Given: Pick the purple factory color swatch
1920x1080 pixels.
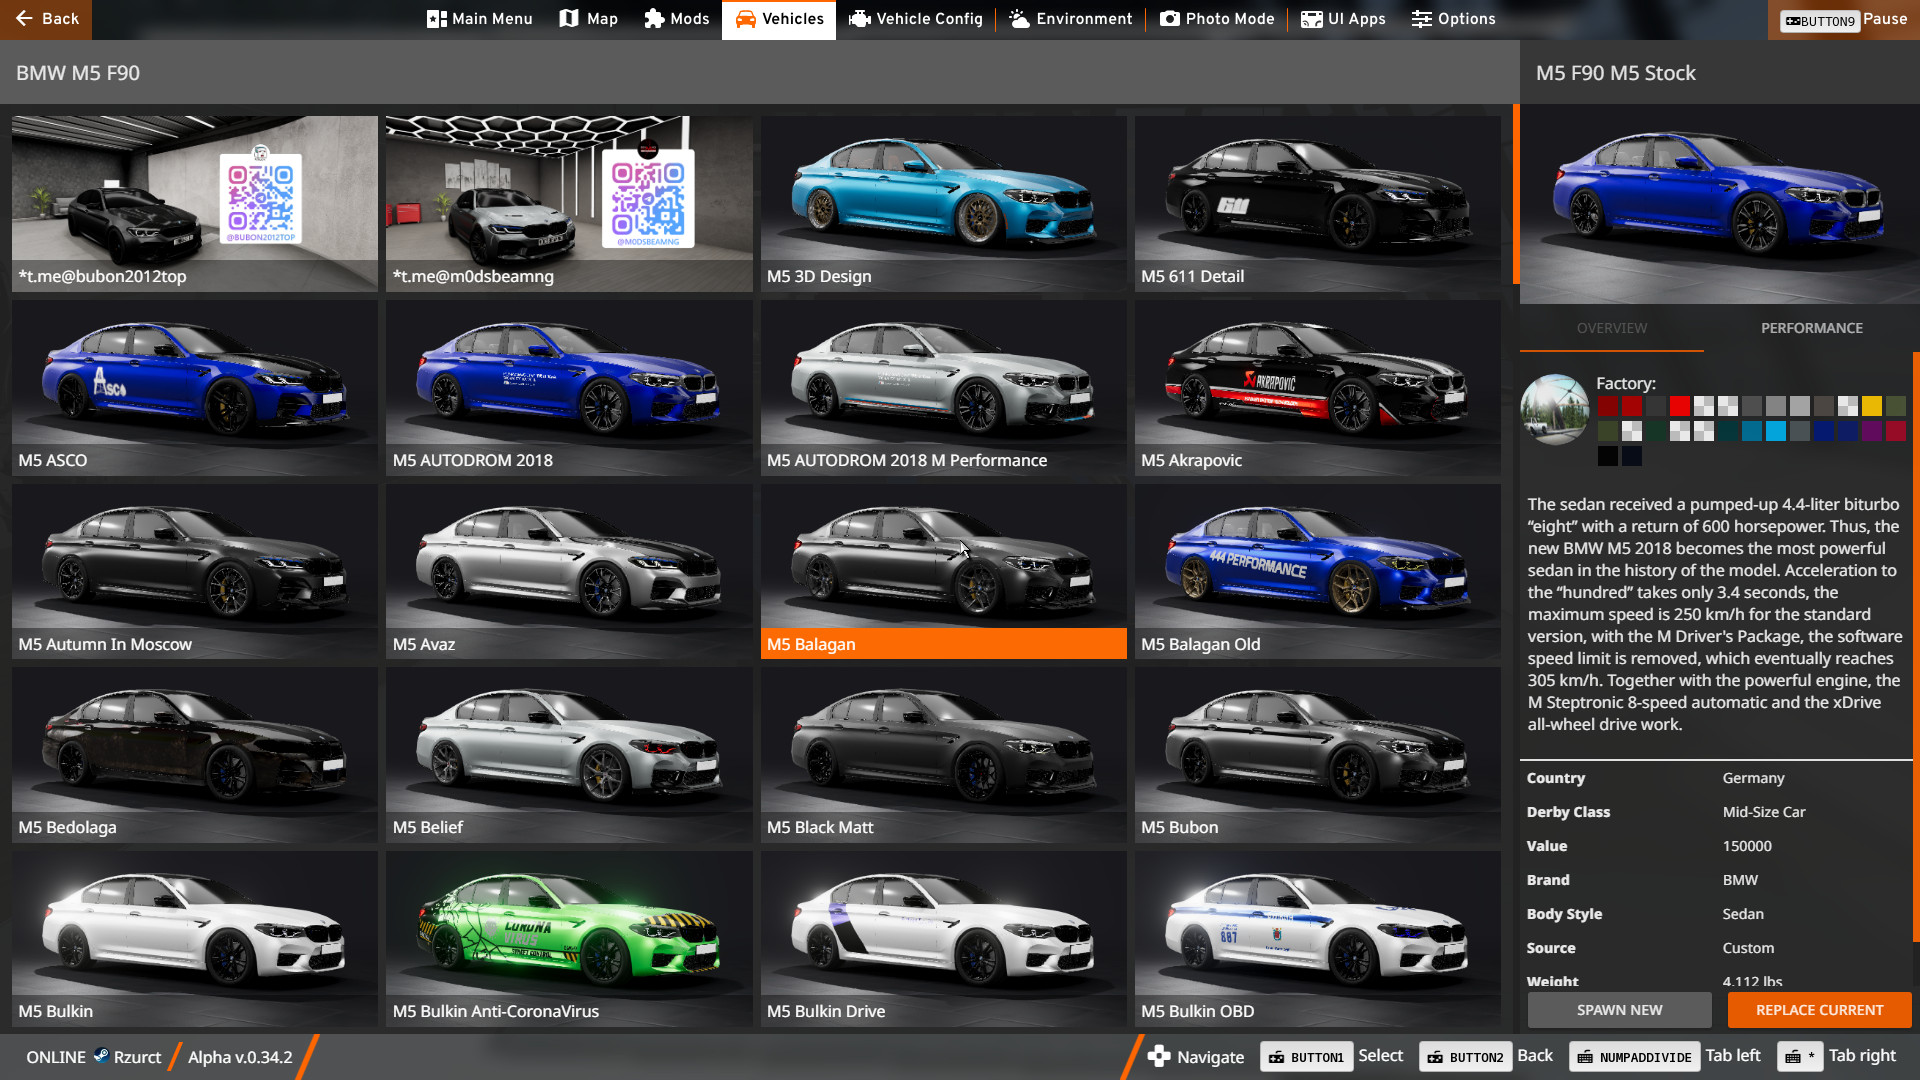Looking at the screenshot, I should (x=1872, y=431).
